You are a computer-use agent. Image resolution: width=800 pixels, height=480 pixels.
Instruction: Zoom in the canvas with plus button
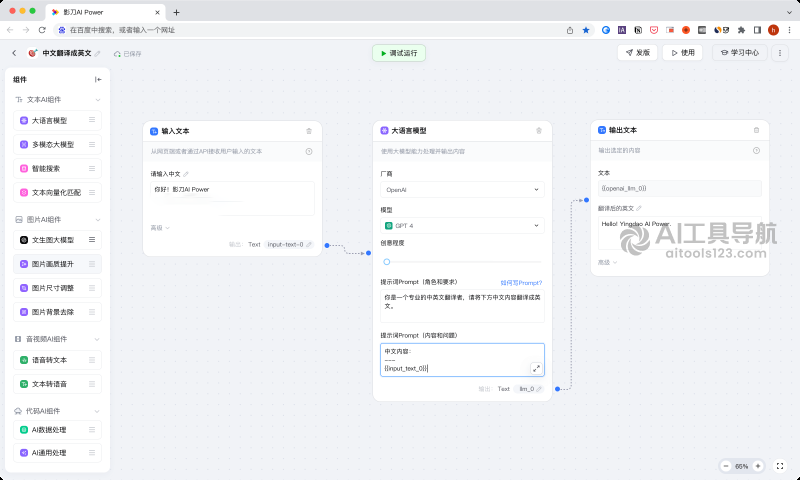click(x=758, y=466)
